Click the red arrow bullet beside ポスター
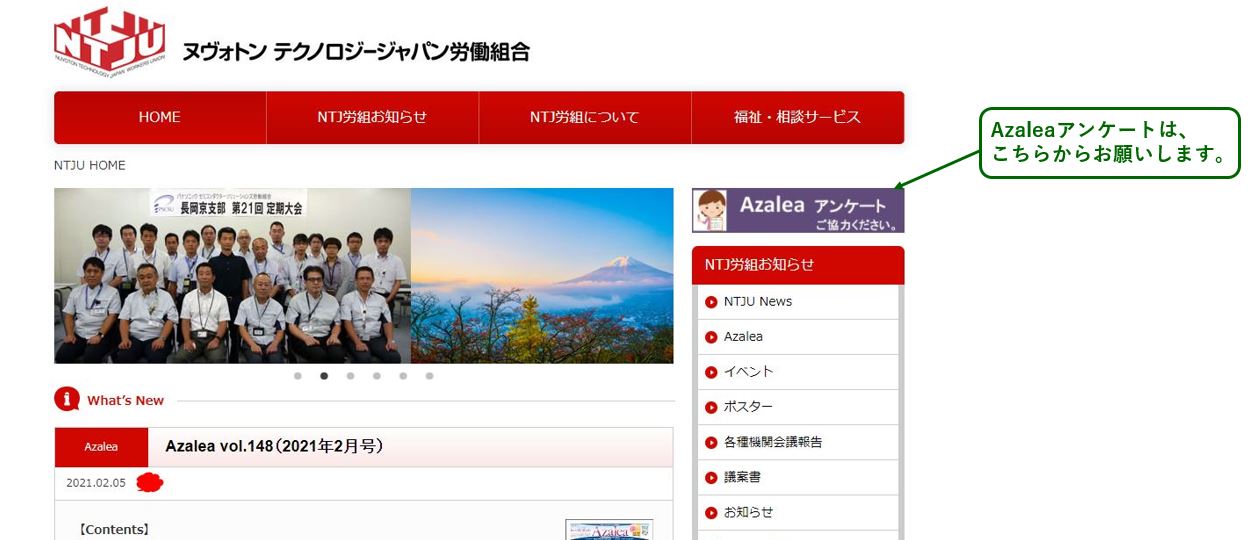Image resolution: width=1248 pixels, height=540 pixels. 711,407
